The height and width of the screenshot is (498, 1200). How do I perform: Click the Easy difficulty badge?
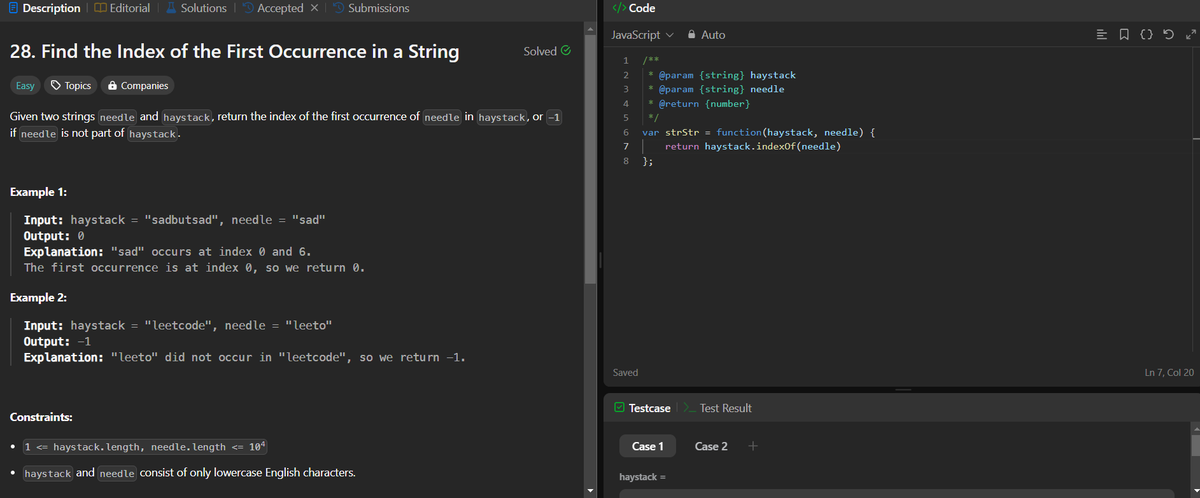pyautogui.click(x=25, y=86)
